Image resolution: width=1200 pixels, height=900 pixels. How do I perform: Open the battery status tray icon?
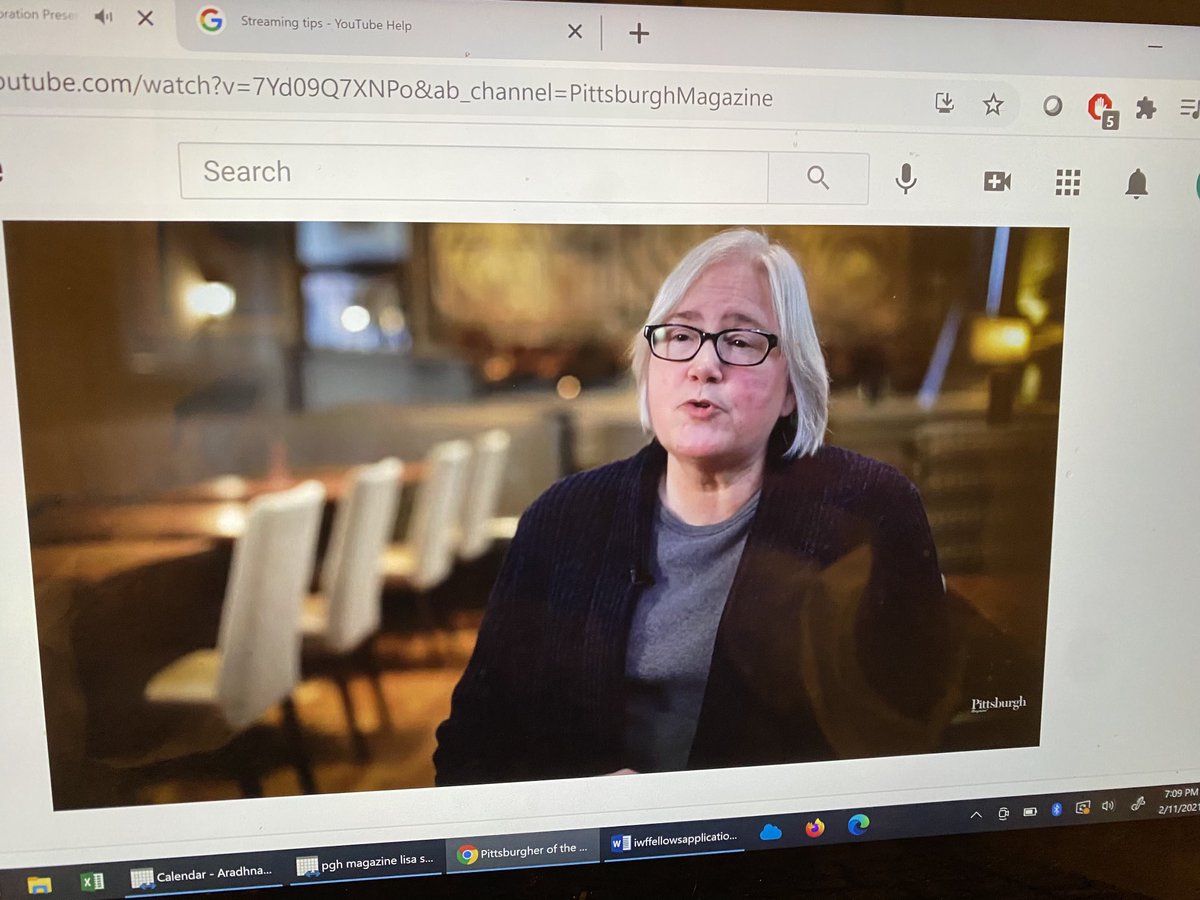(x=1029, y=811)
